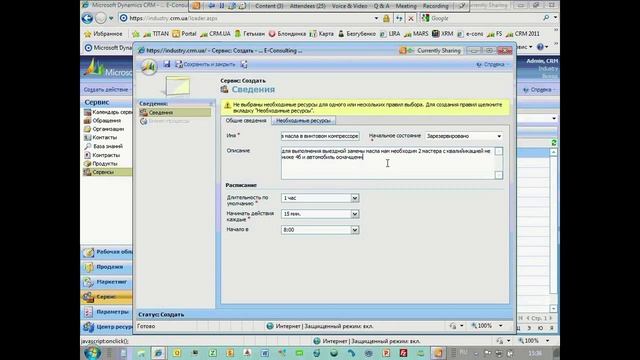Open Центр ресурсов navigation section
Image resolution: width=640 pixels, height=360 pixels.
[x=107, y=327]
